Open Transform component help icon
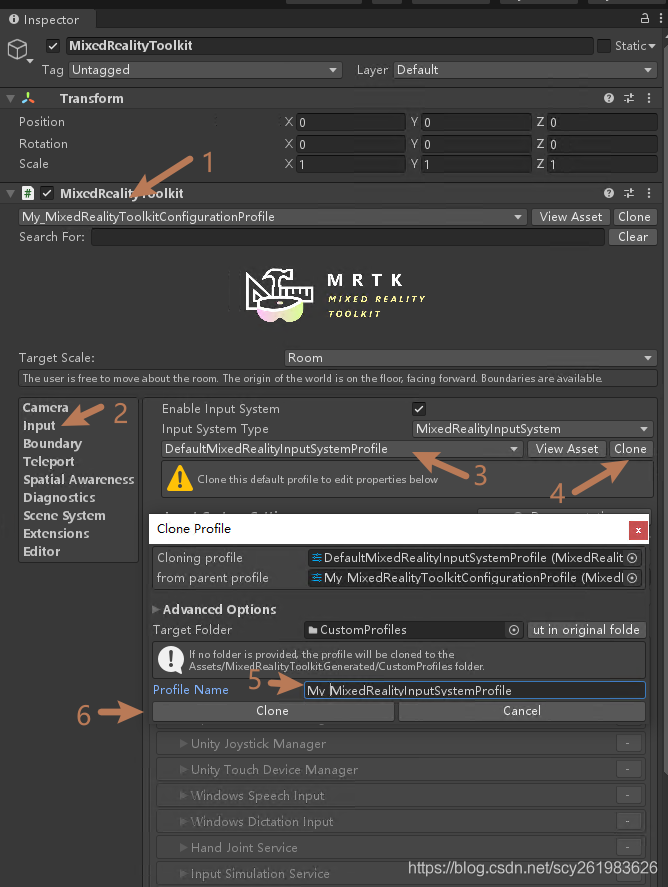The image size is (668, 887). pyautogui.click(x=609, y=98)
